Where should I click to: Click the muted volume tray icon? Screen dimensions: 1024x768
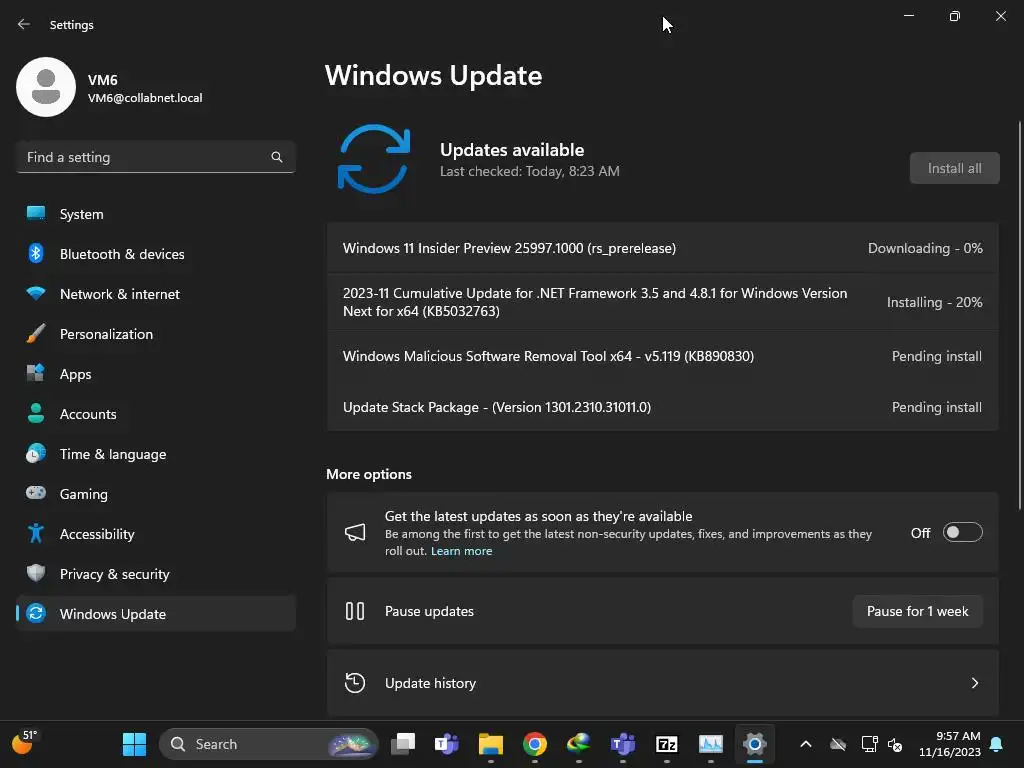(x=895, y=744)
